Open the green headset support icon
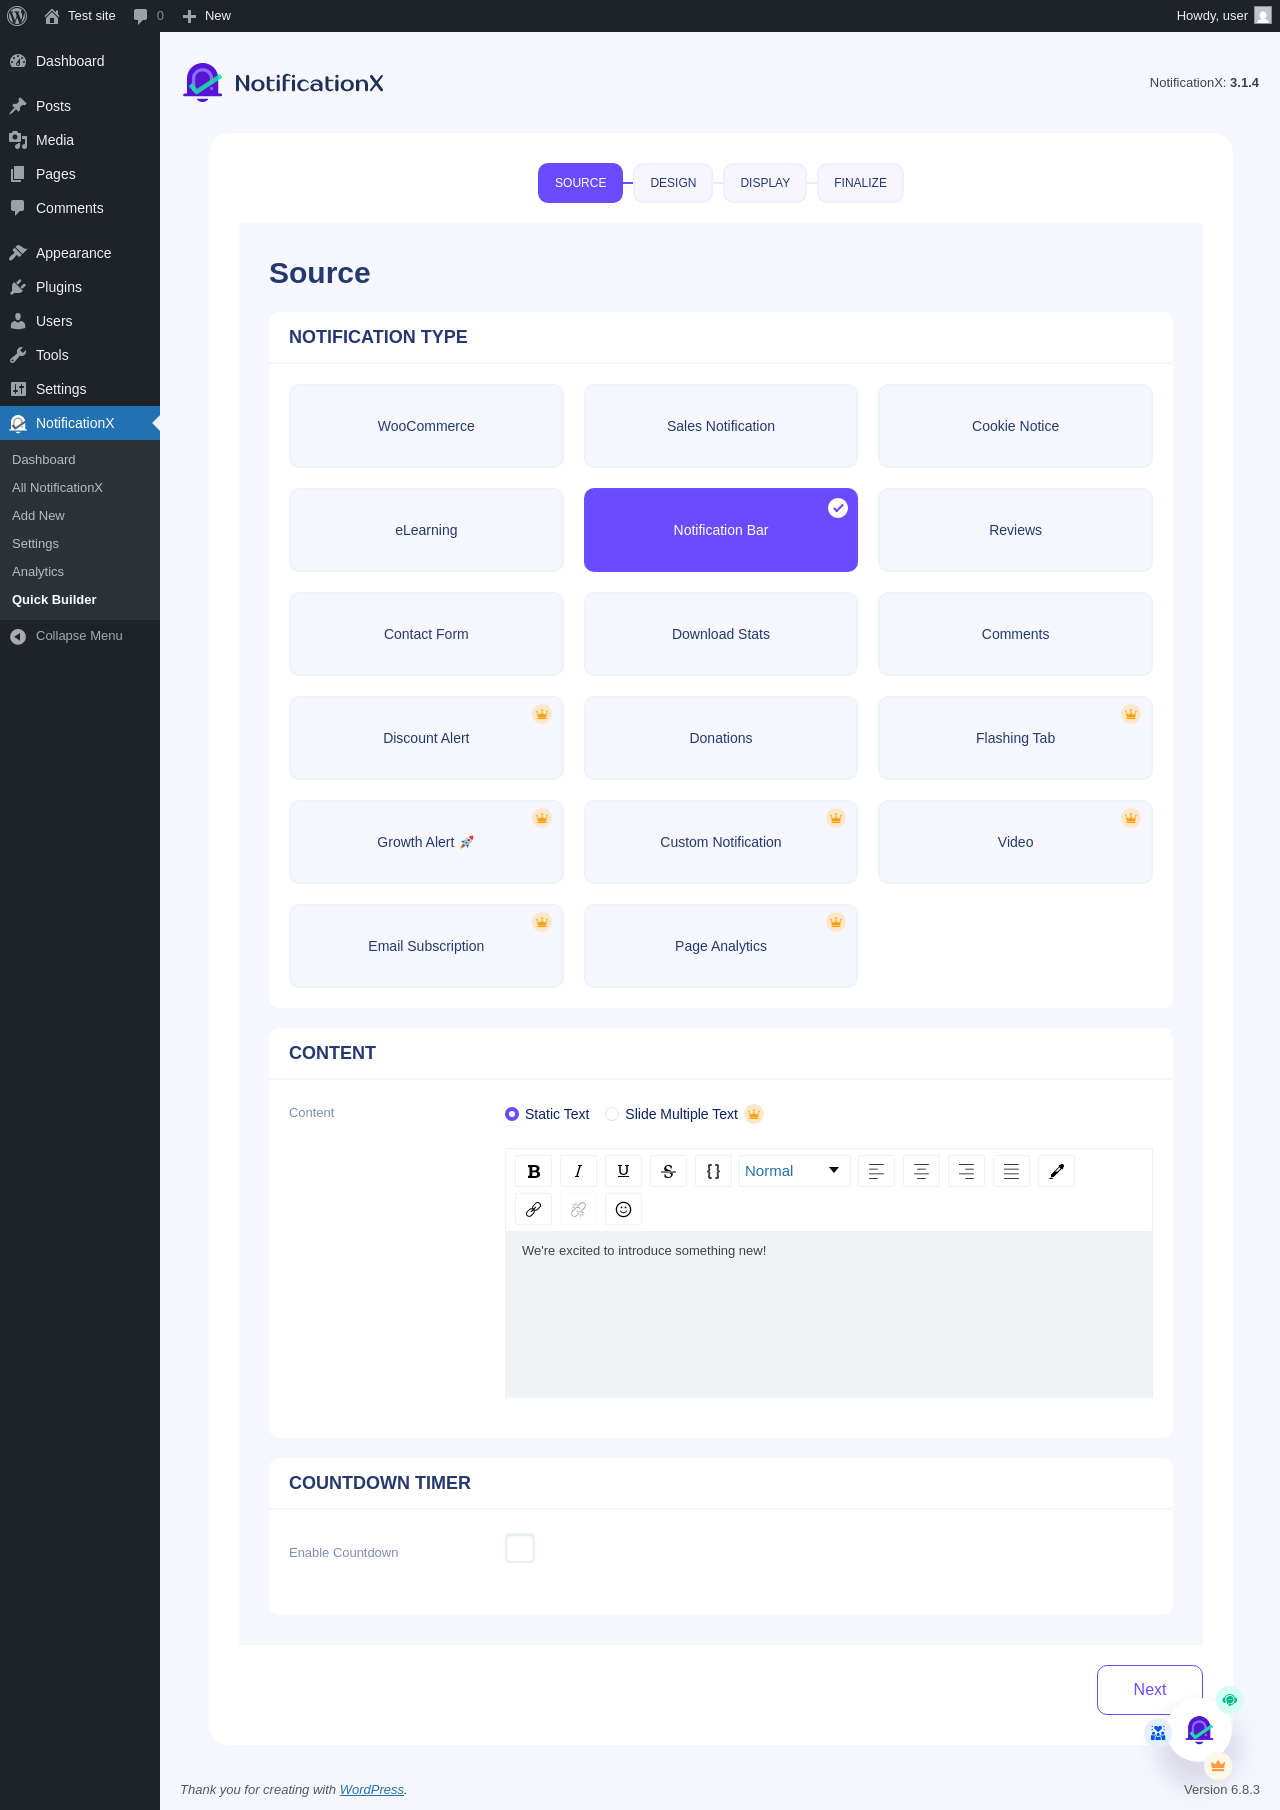The image size is (1280, 1810). tap(1230, 1700)
